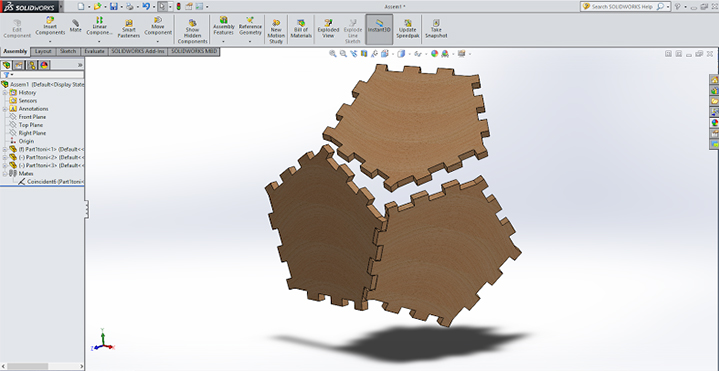Viewport: 719px width, 371px height.
Task: Toggle the Select cursor tool
Action: click(162, 6)
